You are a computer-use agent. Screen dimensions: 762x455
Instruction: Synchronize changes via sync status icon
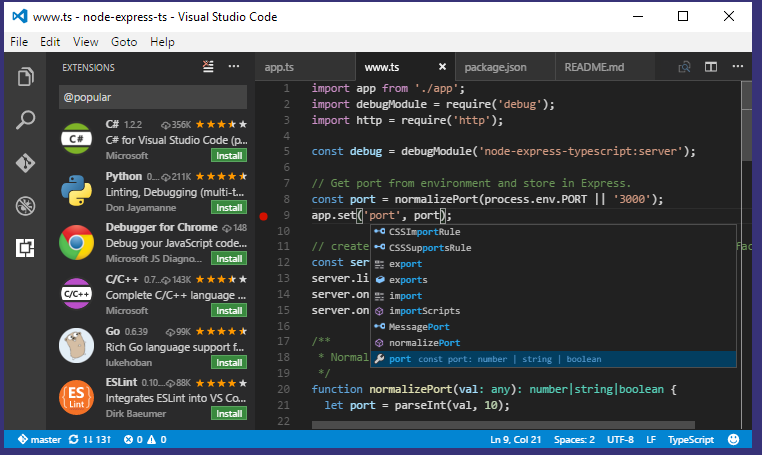point(90,439)
